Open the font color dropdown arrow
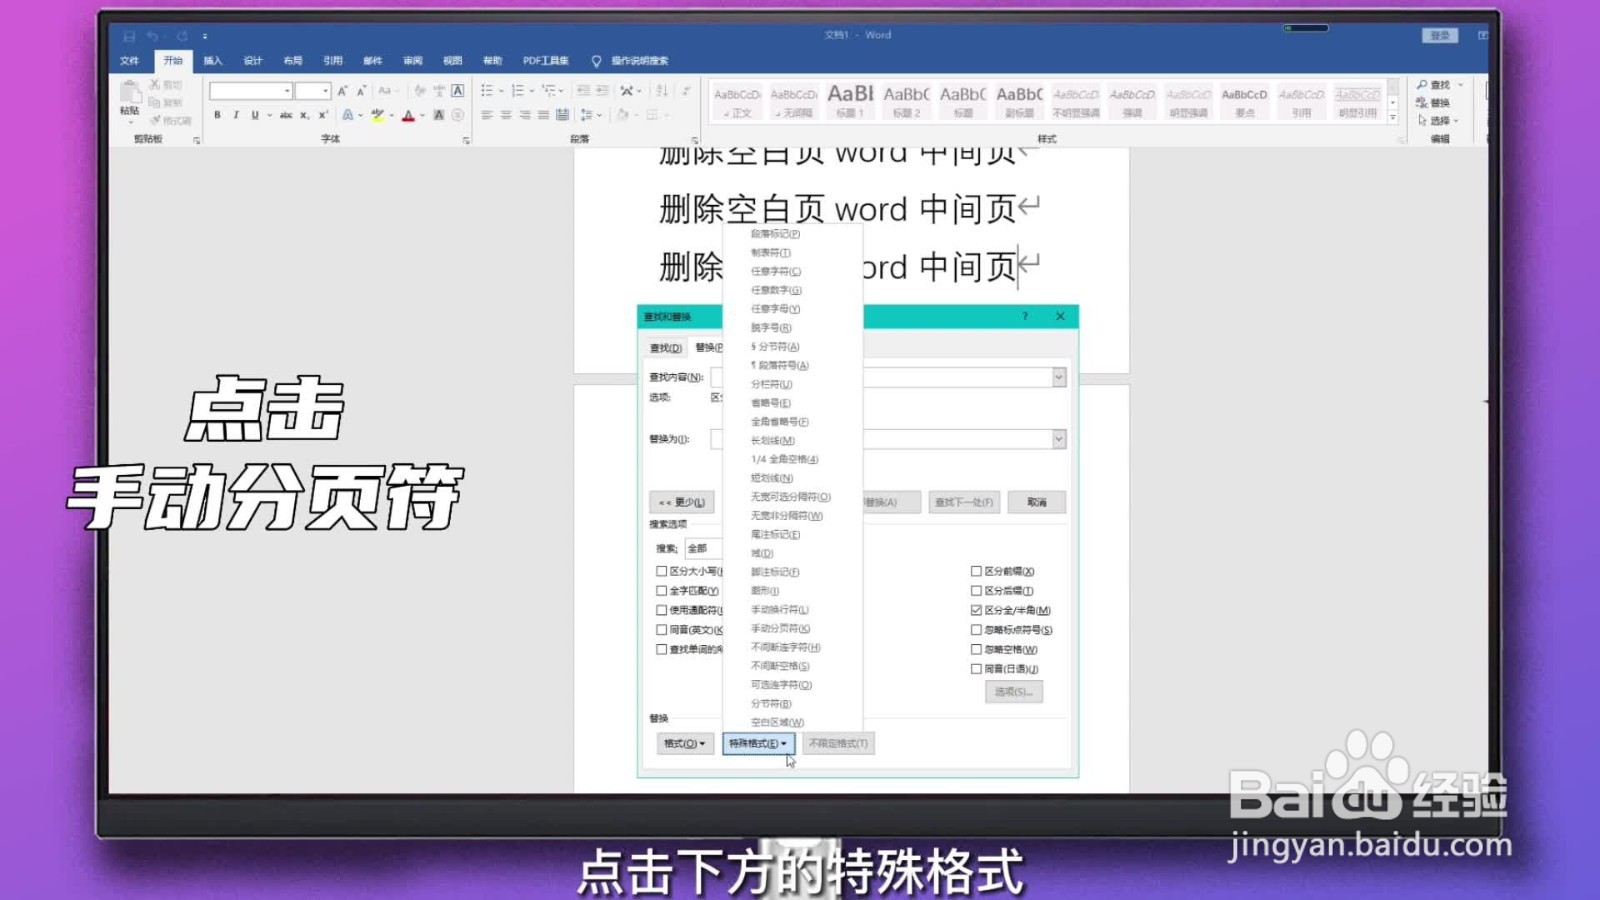Viewport: 1600px width, 900px height. click(422, 116)
